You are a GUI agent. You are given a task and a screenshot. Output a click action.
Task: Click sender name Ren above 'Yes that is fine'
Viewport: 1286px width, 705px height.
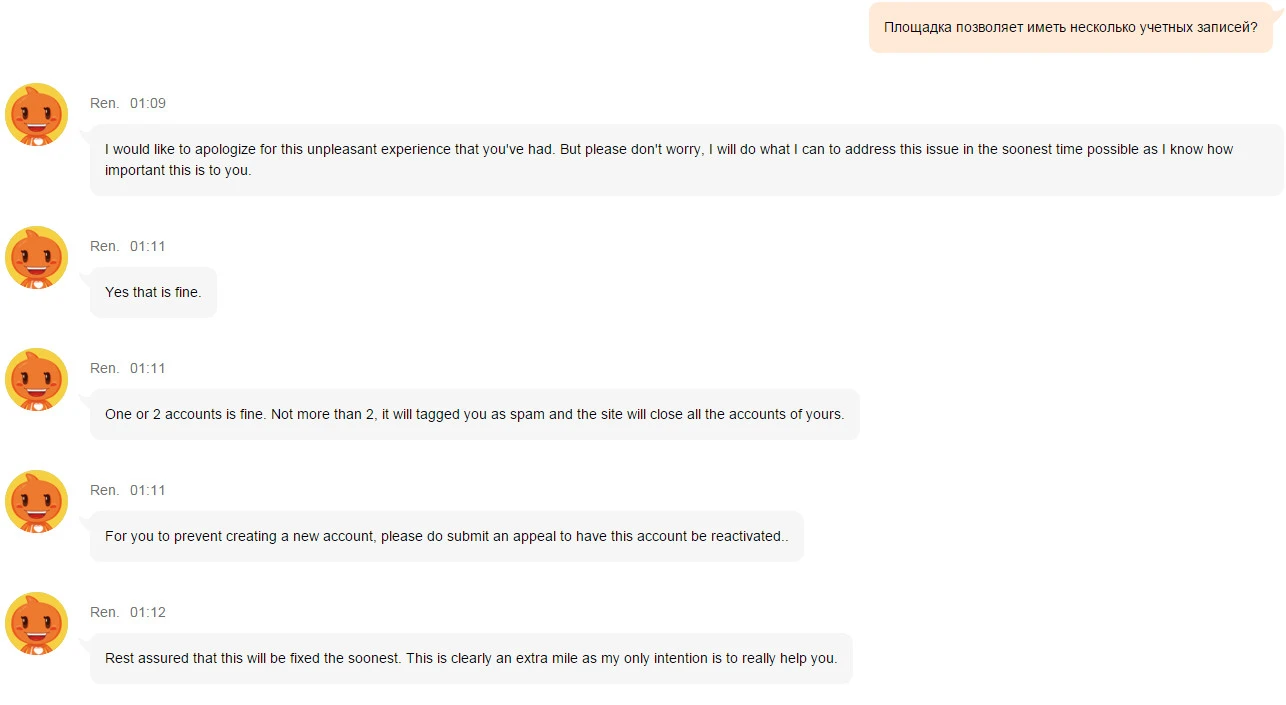point(104,246)
